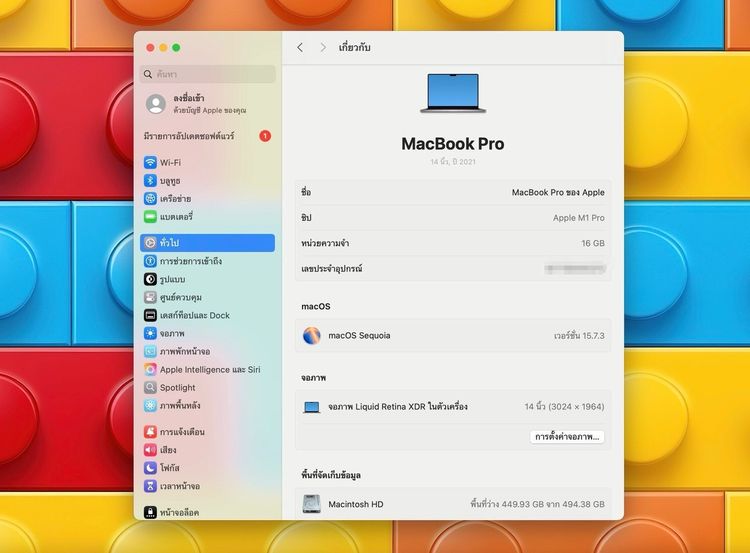This screenshot has width=750, height=553.
Task: Click the name value MacBook Pro ของ Apple
Action: tap(558, 192)
